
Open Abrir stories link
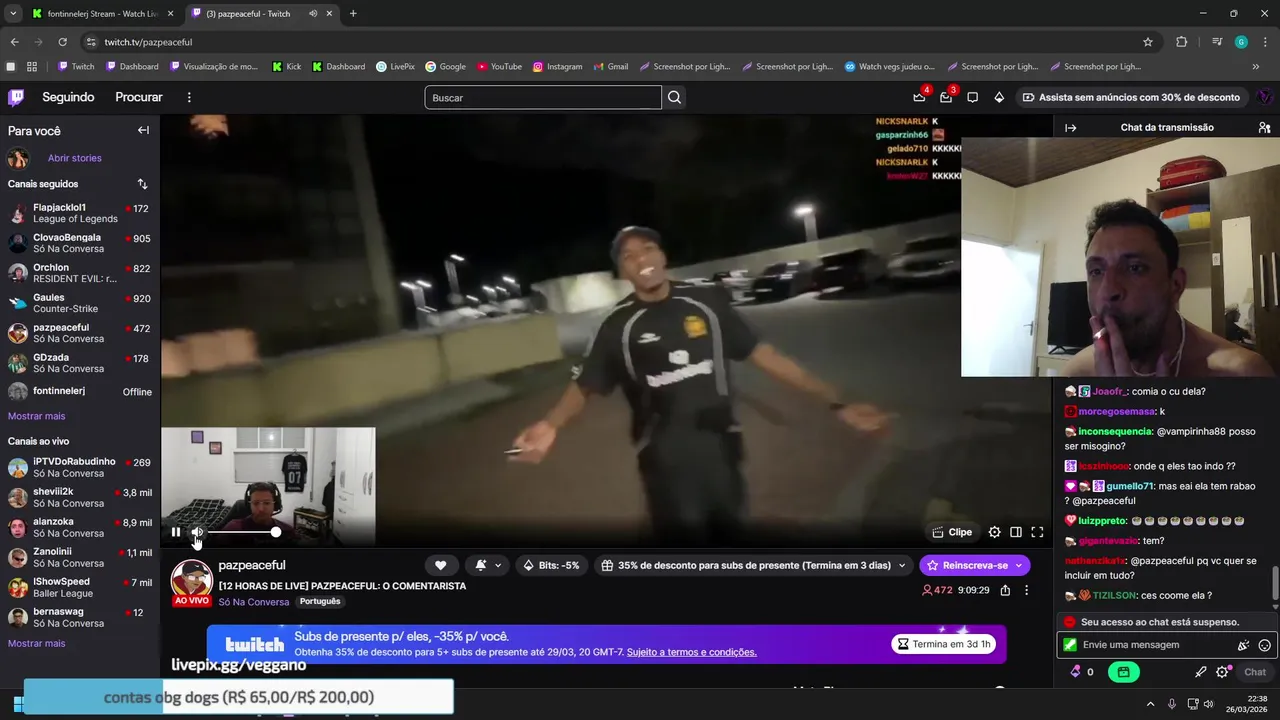tap(75, 158)
